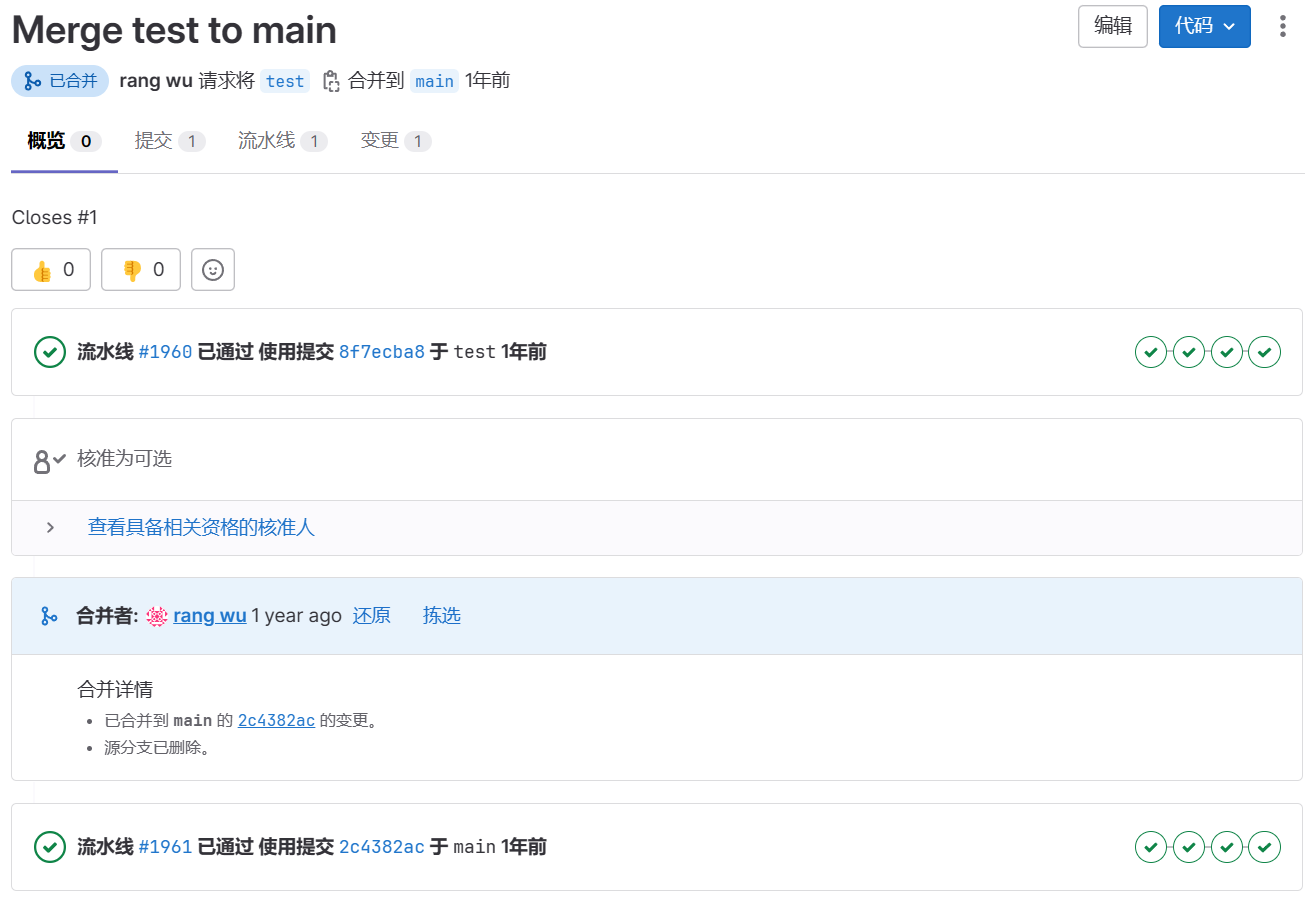Click the 编辑 button
This screenshot has width=1313, height=901.
tap(1112, 27)
